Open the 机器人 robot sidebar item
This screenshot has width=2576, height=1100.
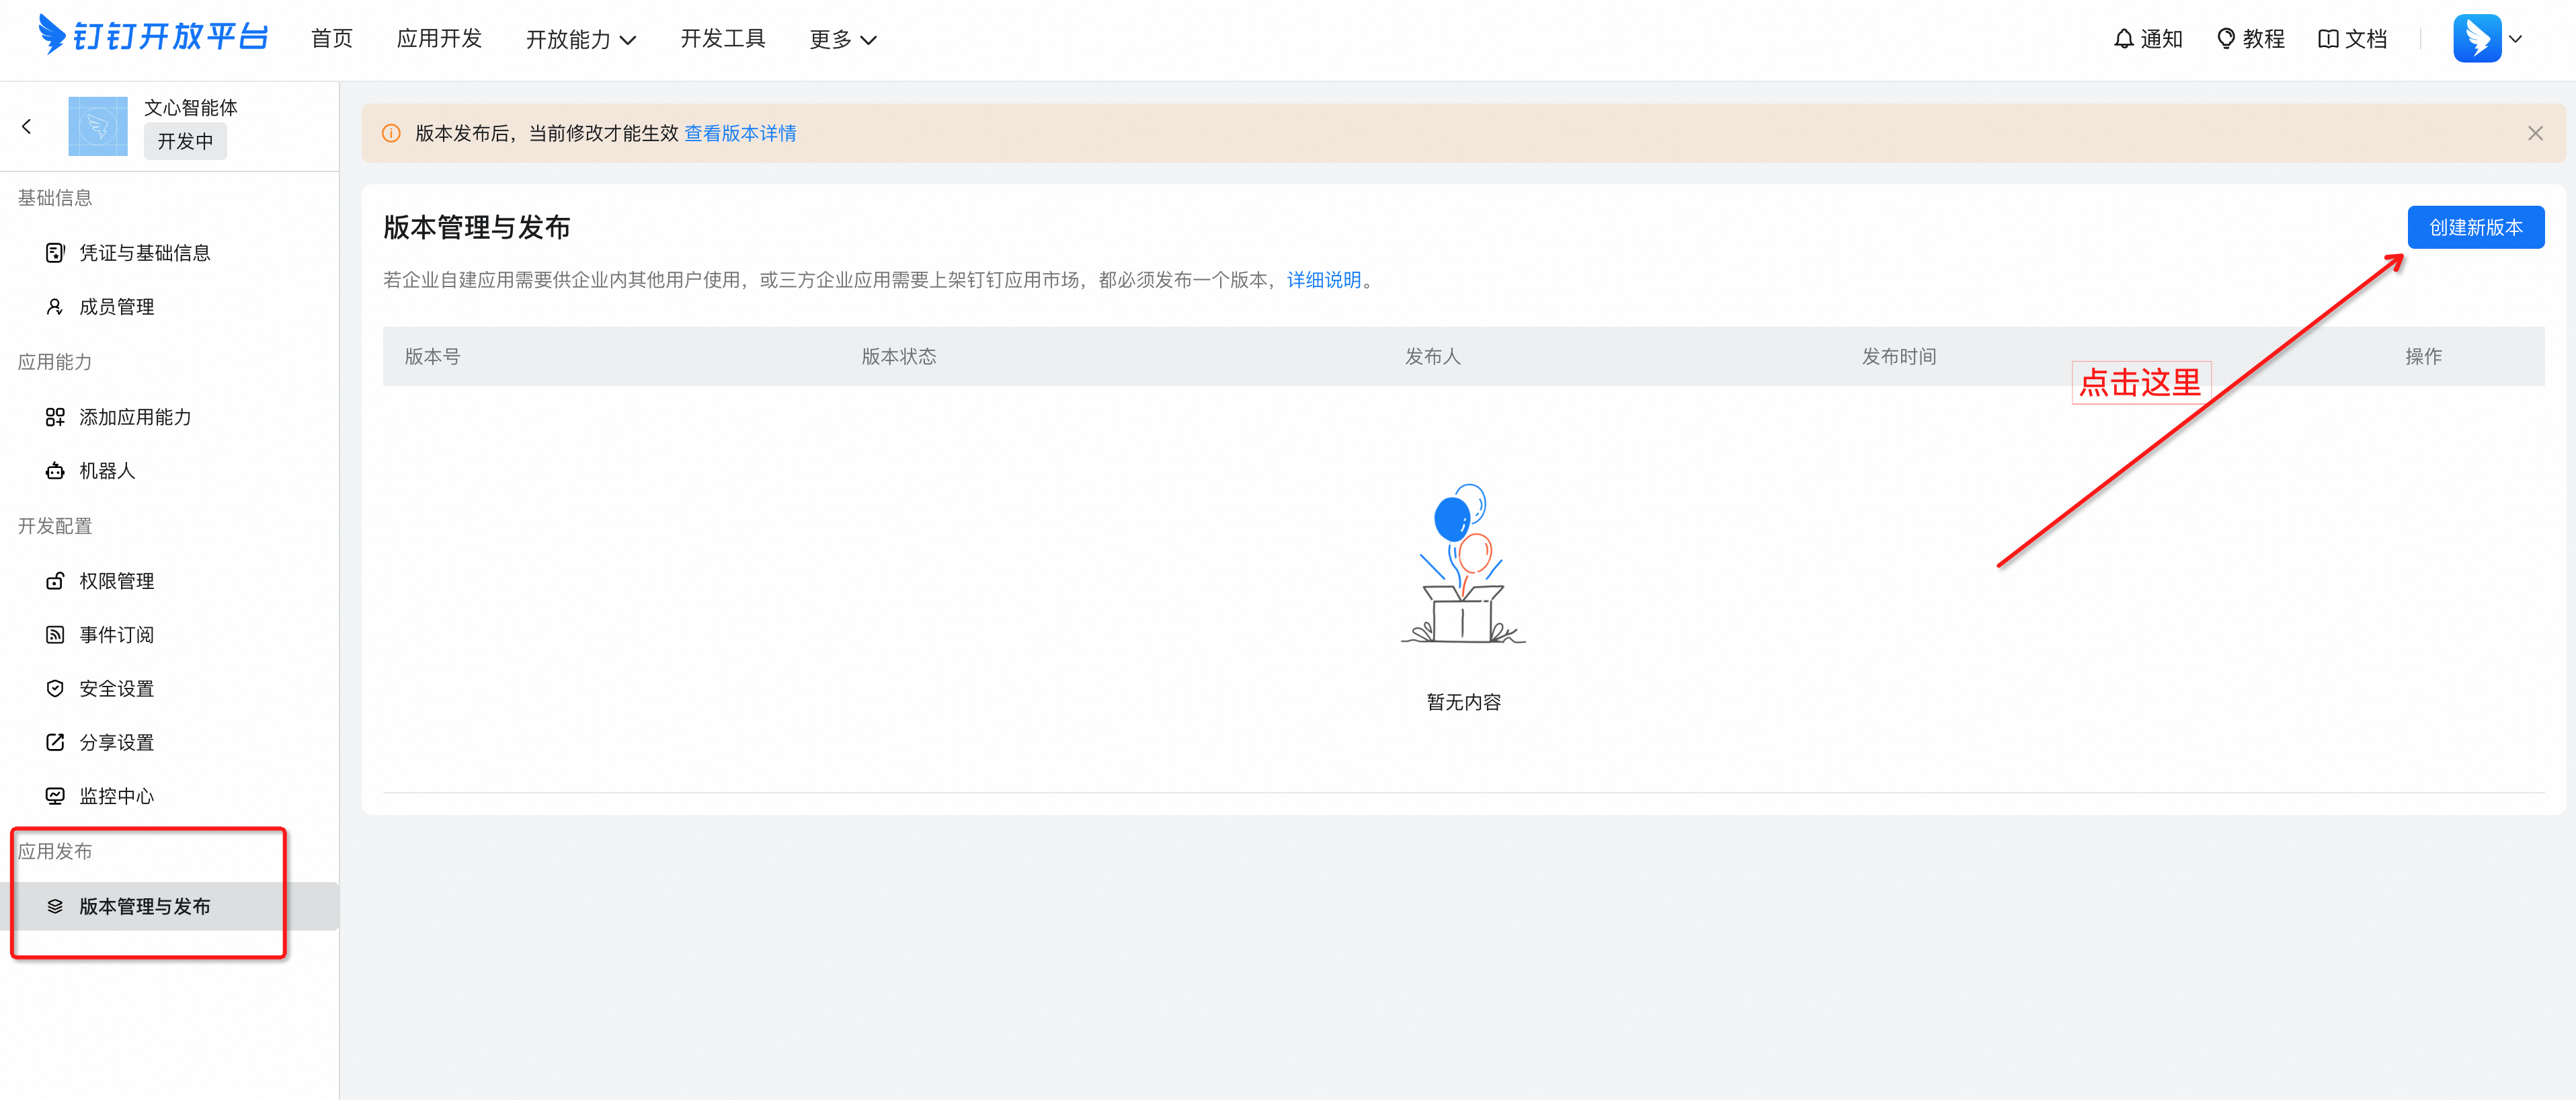(107, 471)
